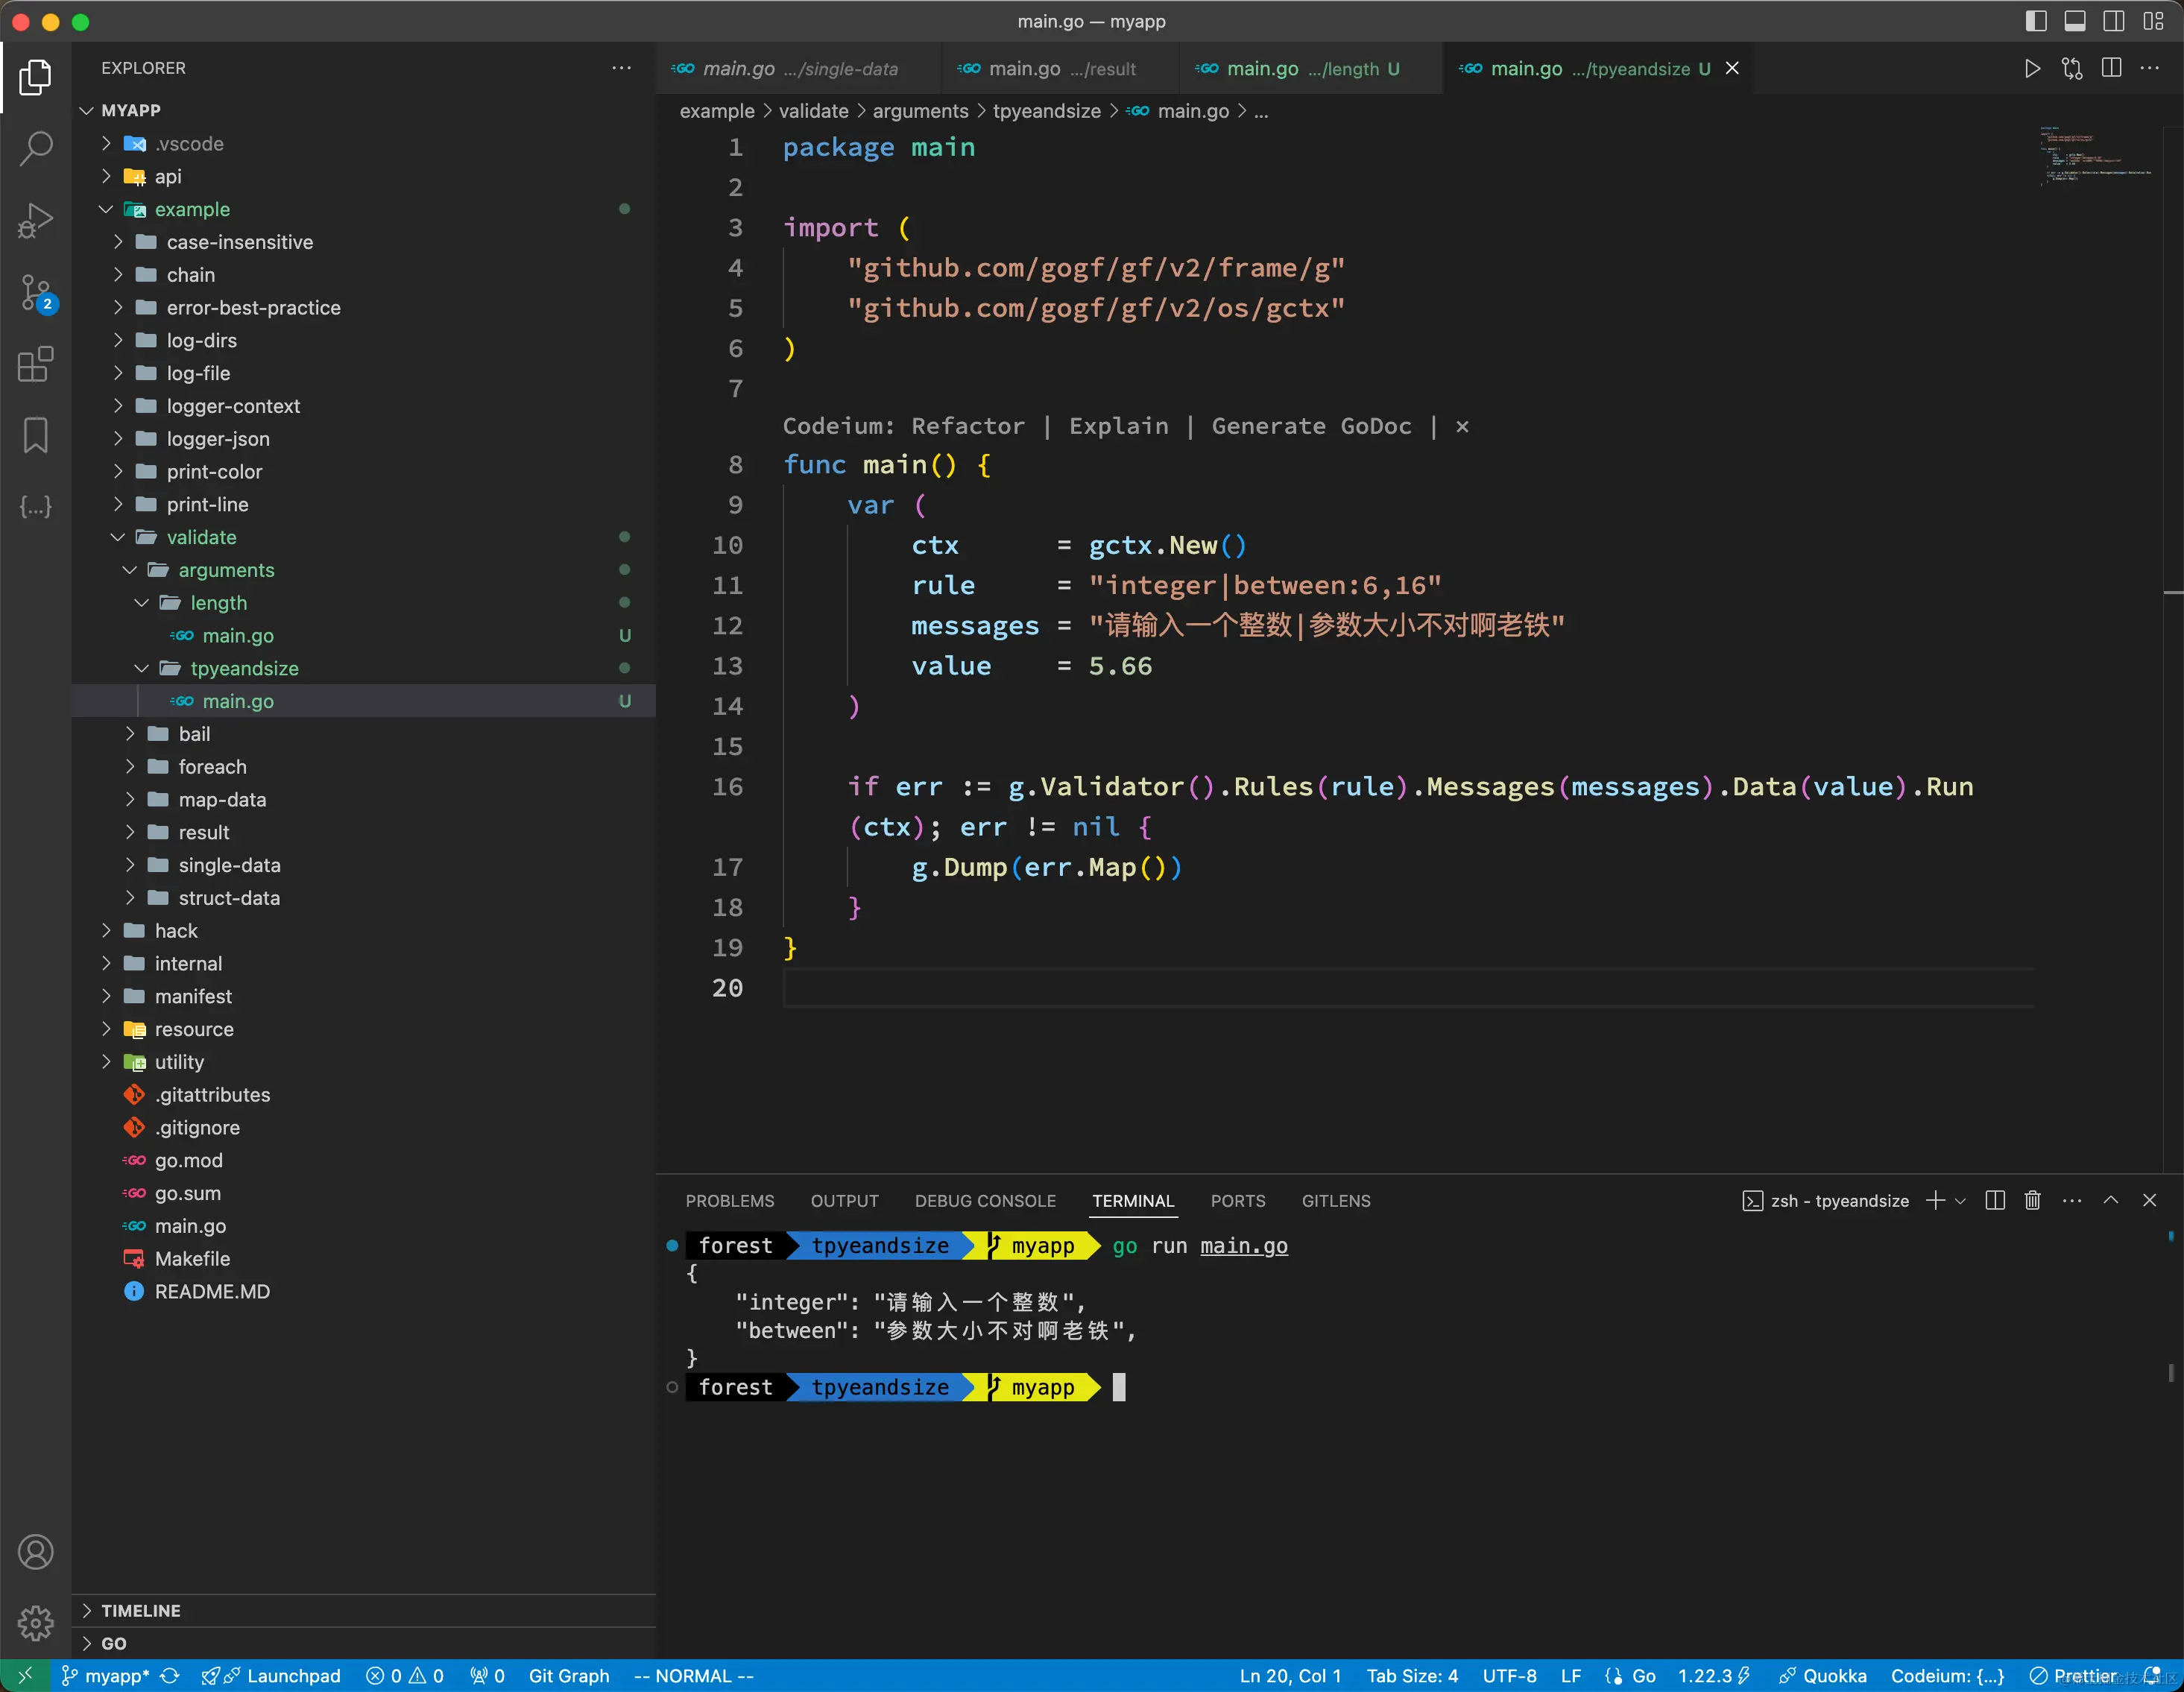Open Source Control view with badge
2184x1692 pixels.
pos(37,294)
